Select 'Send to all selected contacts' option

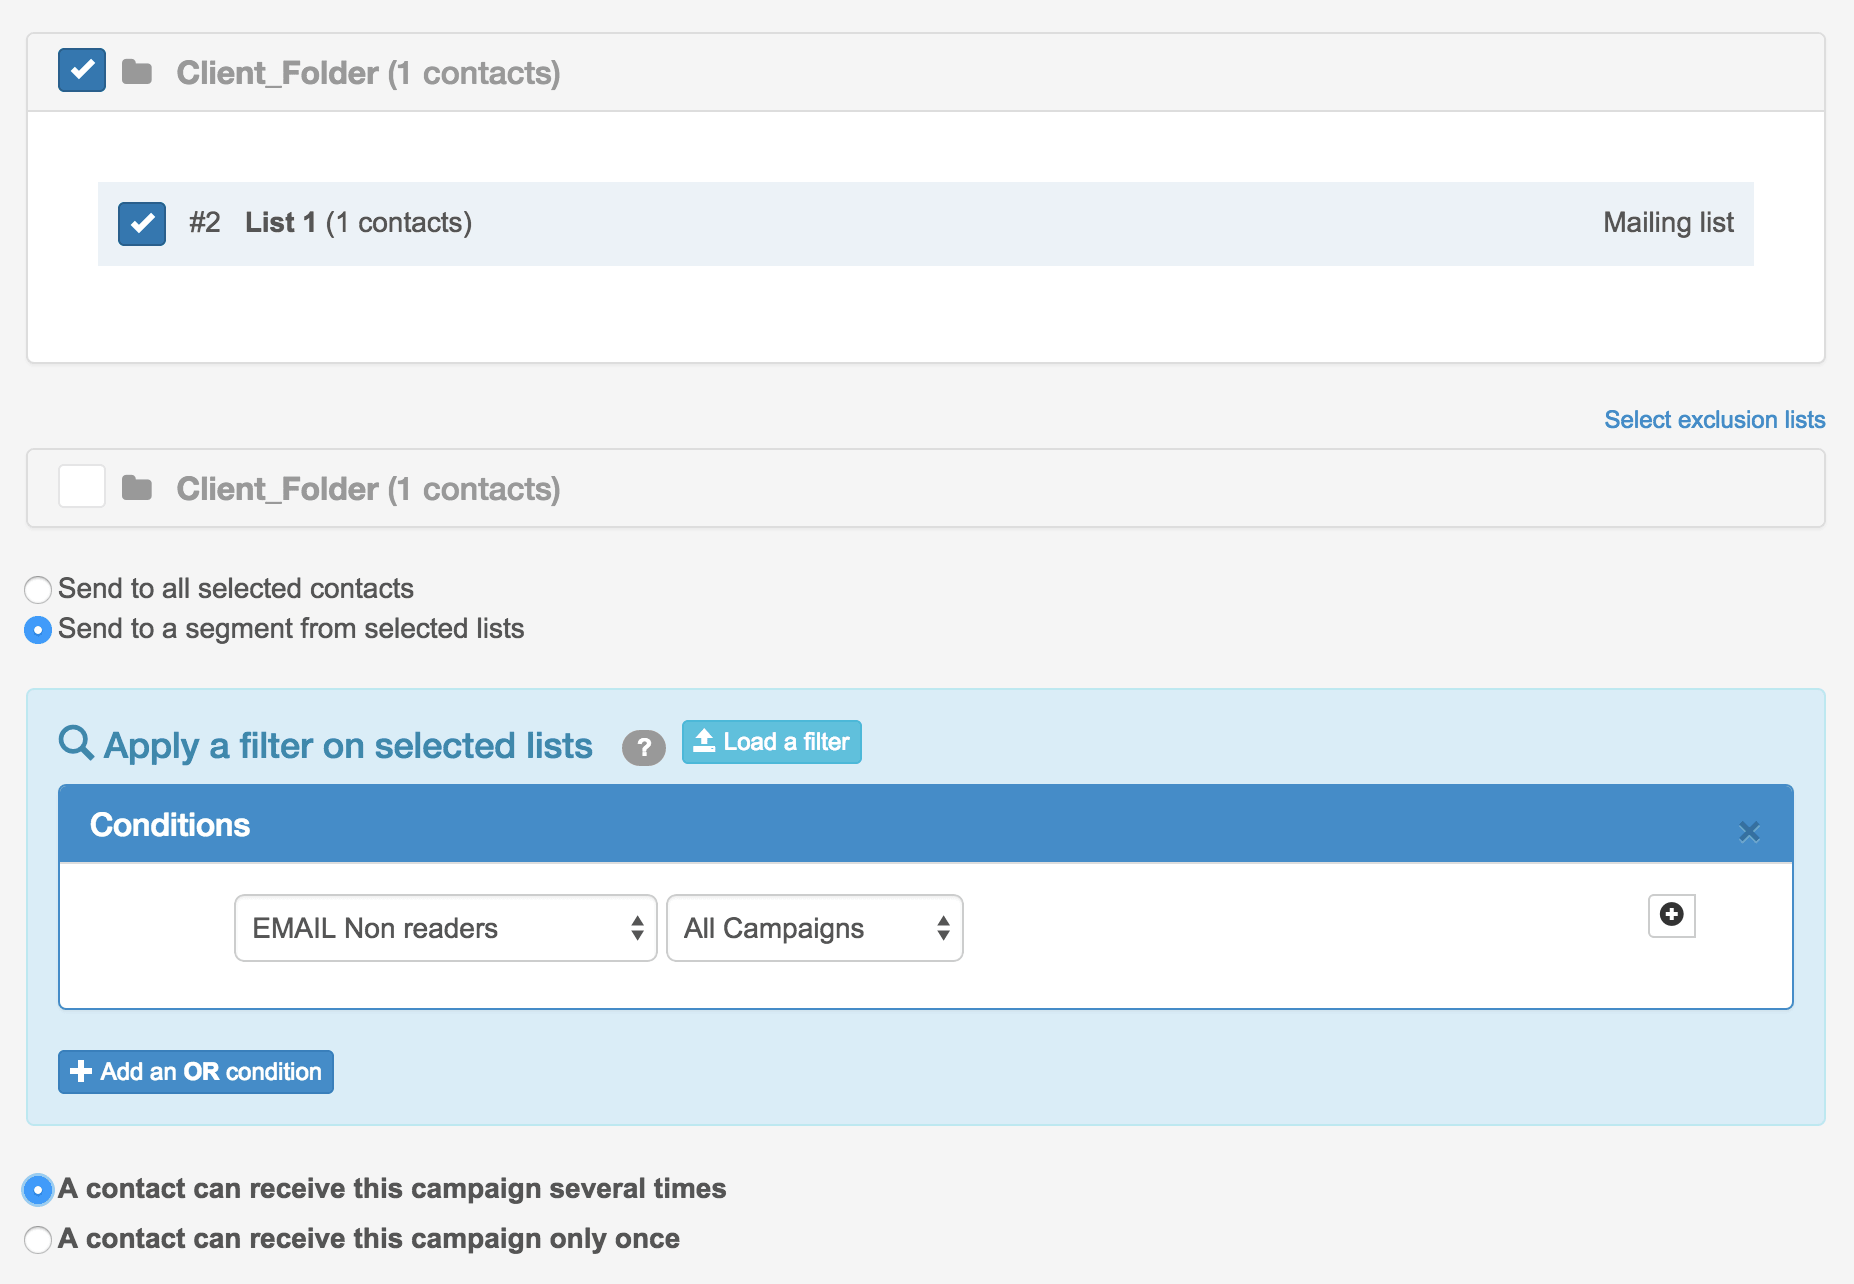tap(38, 589)
